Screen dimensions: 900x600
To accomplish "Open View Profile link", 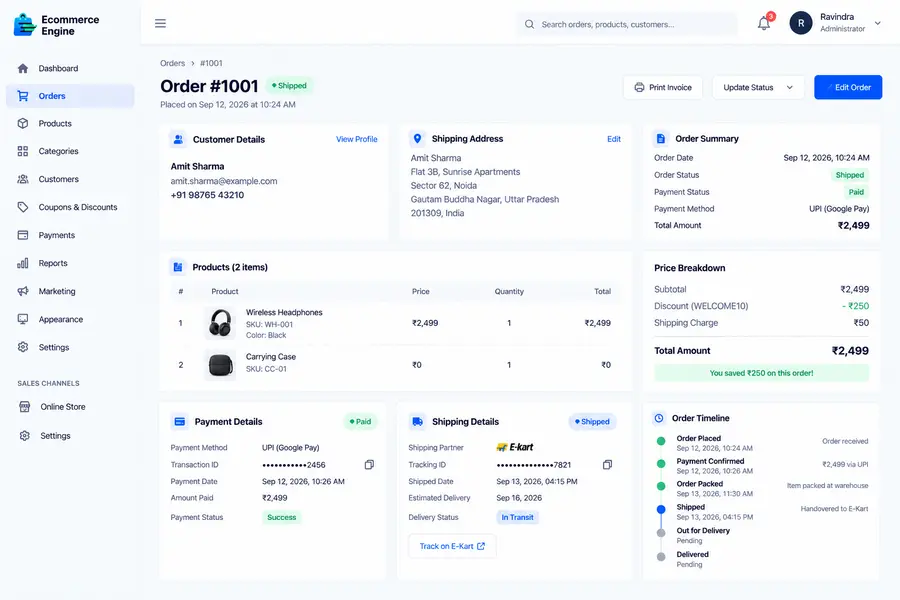I will tap(356, 139).
